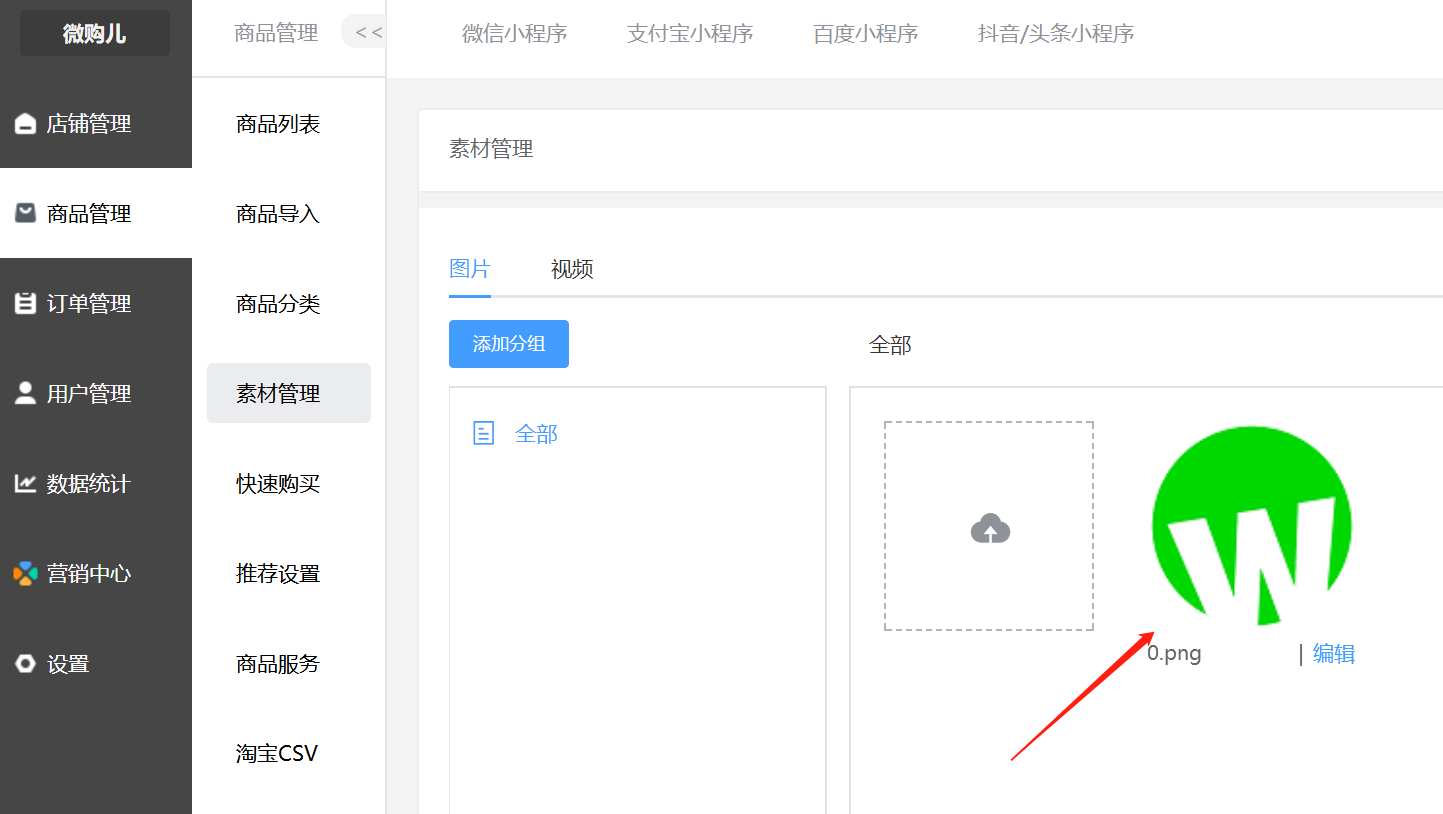Switch to 支付宝小程序 tab
Image resolution: width=1443 pixels, height=814 pixels.
pyautogui.click(x=690, y=33)
